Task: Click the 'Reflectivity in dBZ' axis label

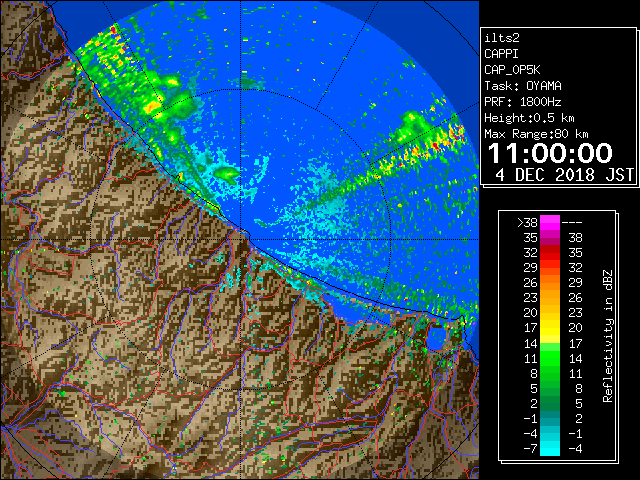Action: [608, 336]
